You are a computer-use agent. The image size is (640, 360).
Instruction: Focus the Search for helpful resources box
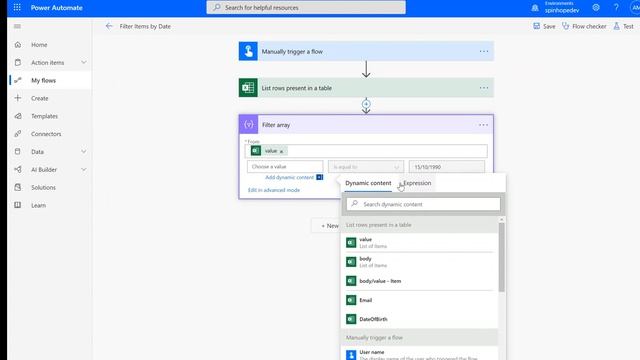pyautogui.click(x=306, y=7)
